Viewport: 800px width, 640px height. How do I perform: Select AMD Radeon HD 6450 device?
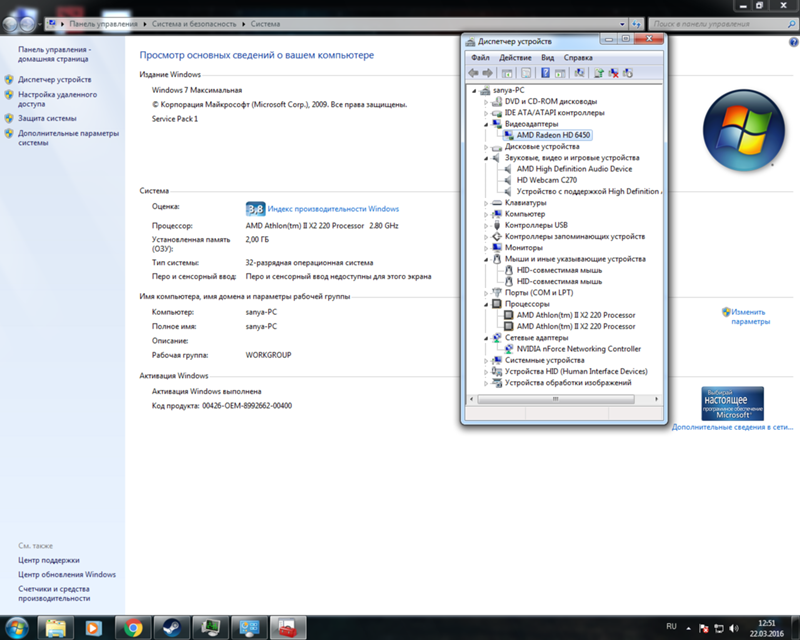(554, 135)
